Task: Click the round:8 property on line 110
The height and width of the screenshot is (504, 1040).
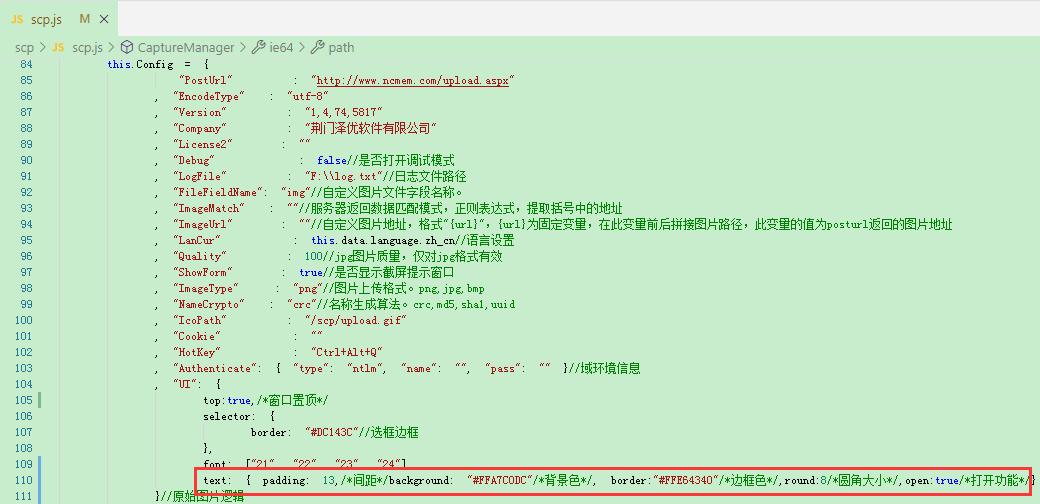Action: 807,479
